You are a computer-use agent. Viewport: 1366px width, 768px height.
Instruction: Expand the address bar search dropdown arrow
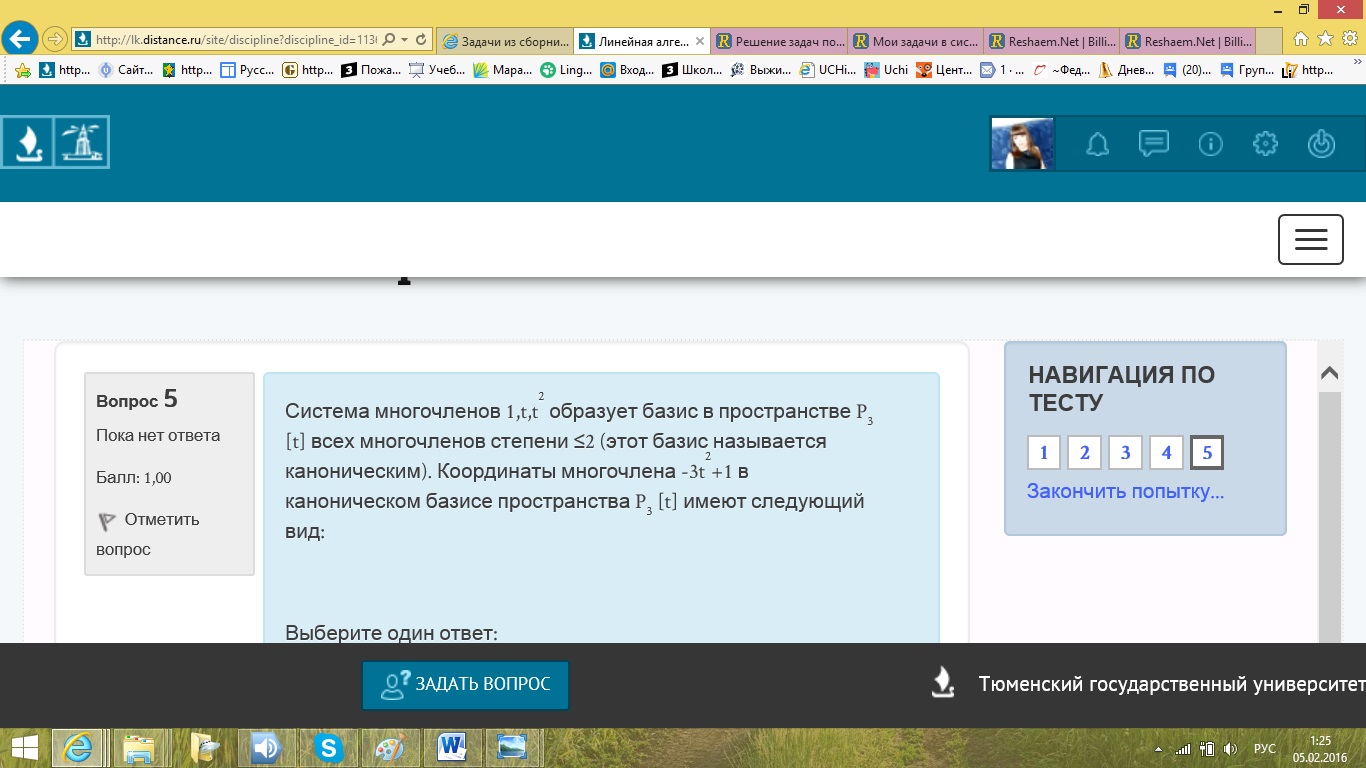tap(404, 40)
